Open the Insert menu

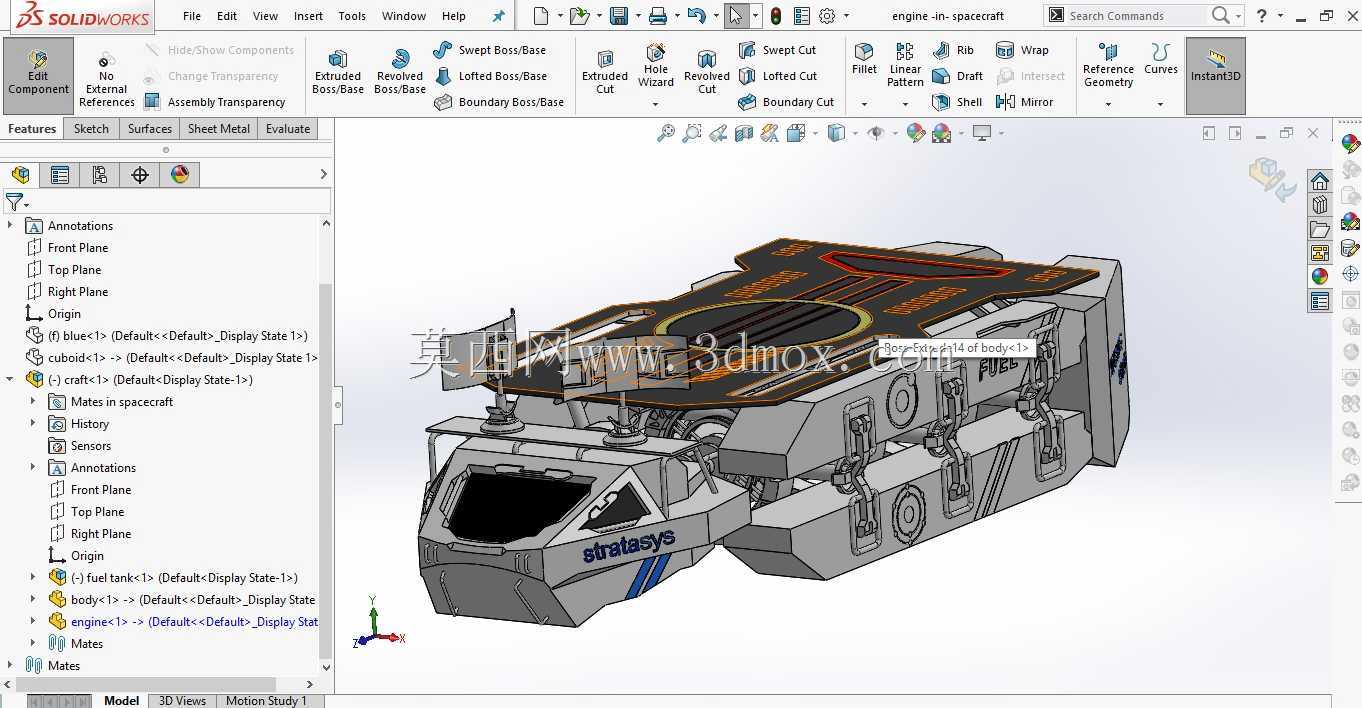(308, 16)
